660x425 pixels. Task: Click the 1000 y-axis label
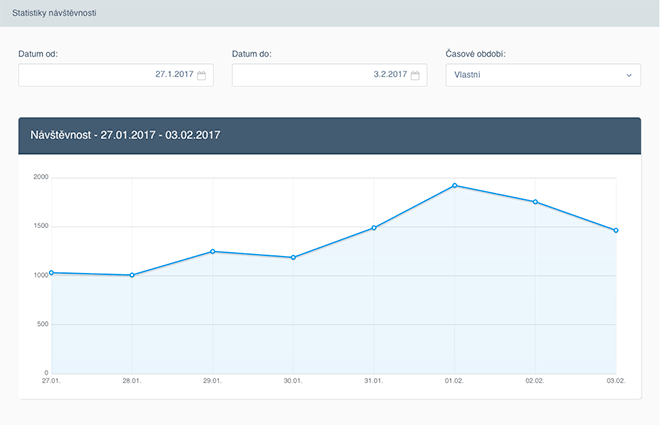click(41, 275)
